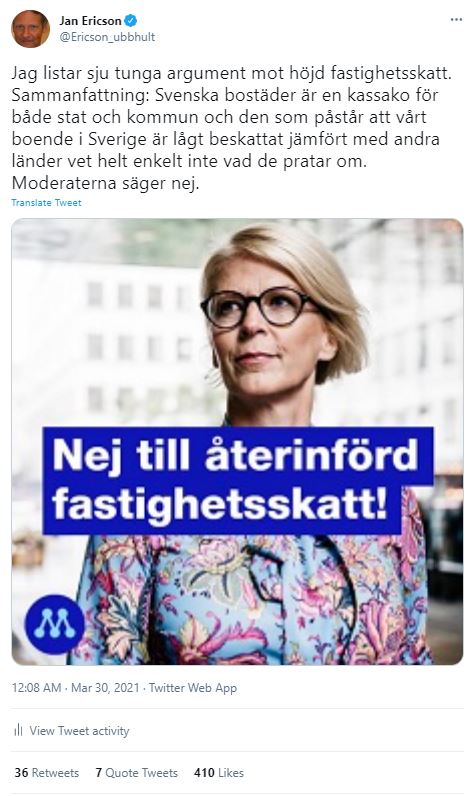
Task: Open Jan Ericson's profile avatar
Action: [x=30, y=29]
